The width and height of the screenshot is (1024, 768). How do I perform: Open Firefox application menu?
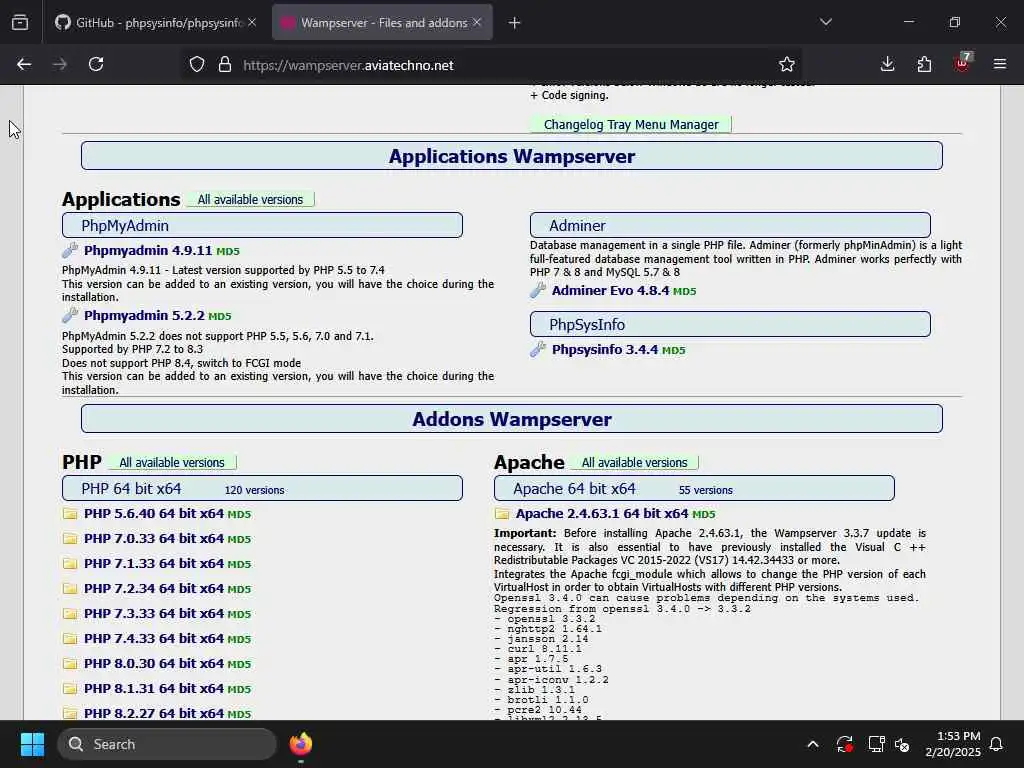(x=1000, y=65)
